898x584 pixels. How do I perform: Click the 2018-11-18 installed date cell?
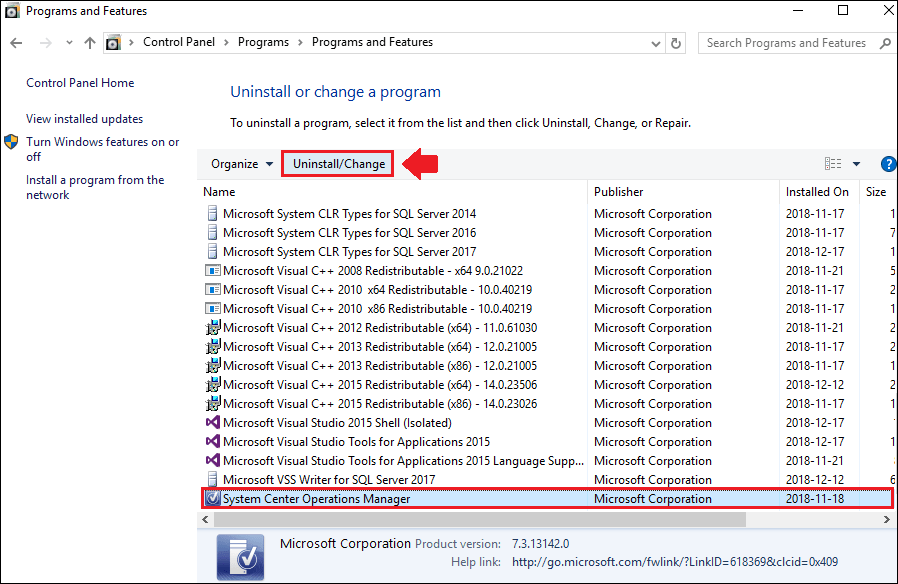point(815,499)
